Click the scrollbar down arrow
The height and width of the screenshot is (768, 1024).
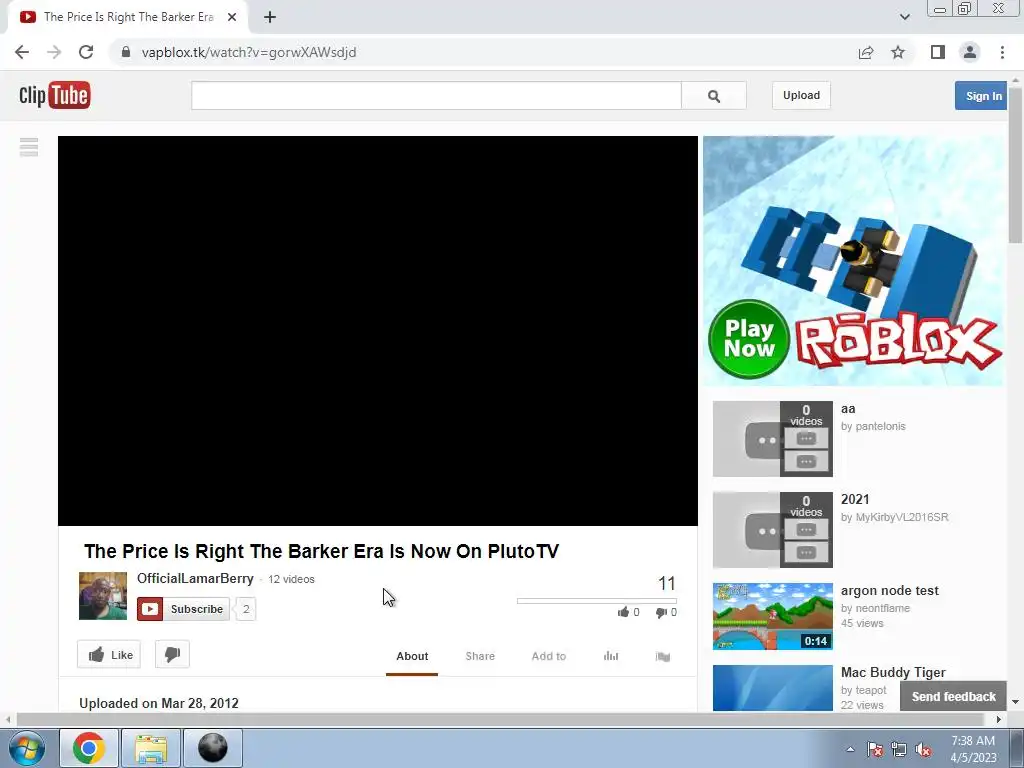1016,702
